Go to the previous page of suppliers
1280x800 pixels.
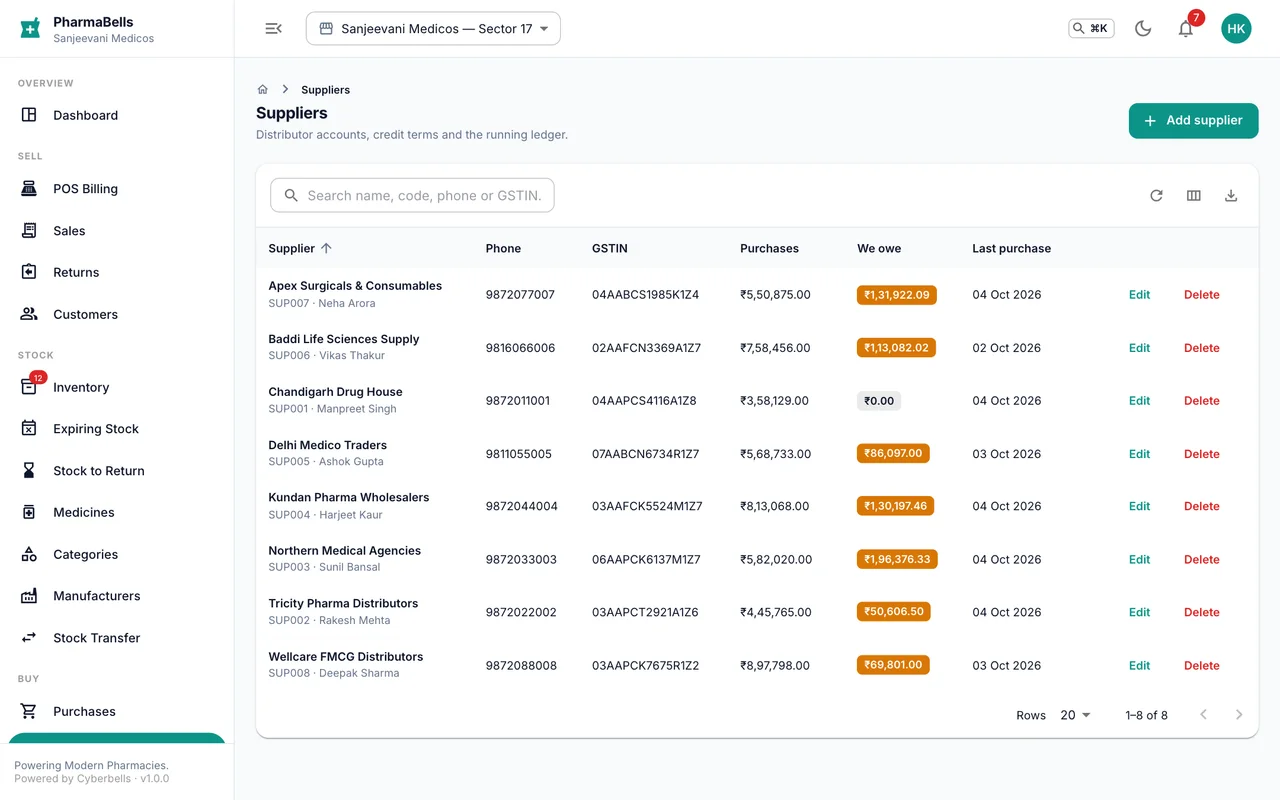(x=1203, y=715)
